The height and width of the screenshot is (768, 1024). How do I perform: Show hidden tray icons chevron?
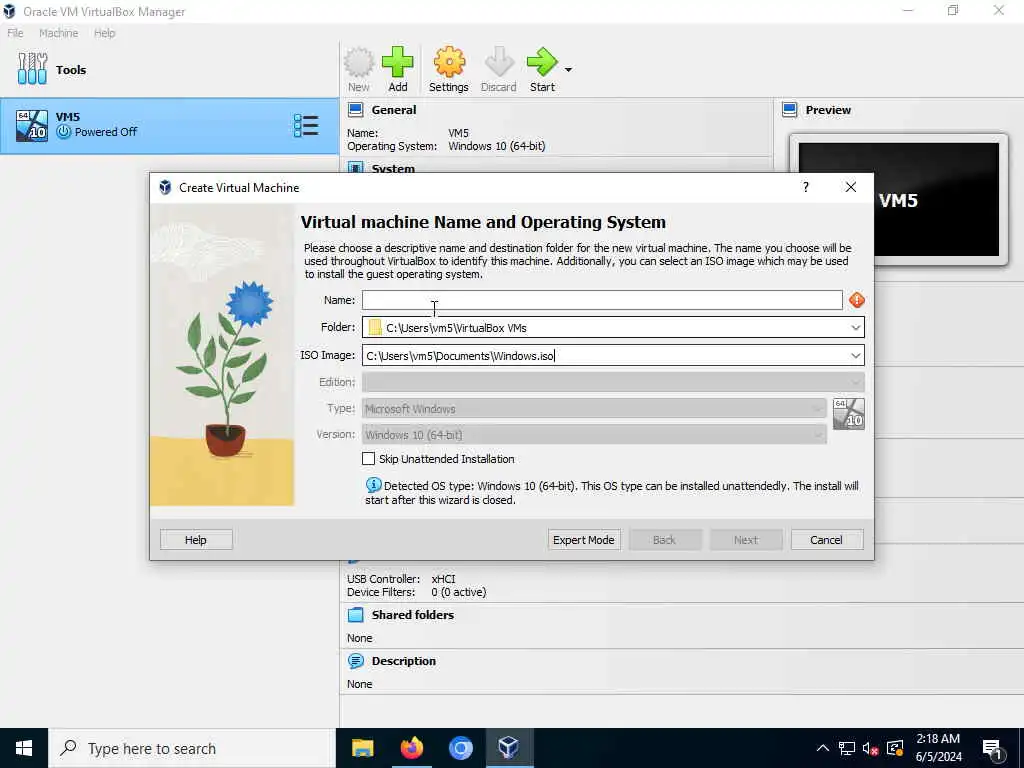coord(823,748)
